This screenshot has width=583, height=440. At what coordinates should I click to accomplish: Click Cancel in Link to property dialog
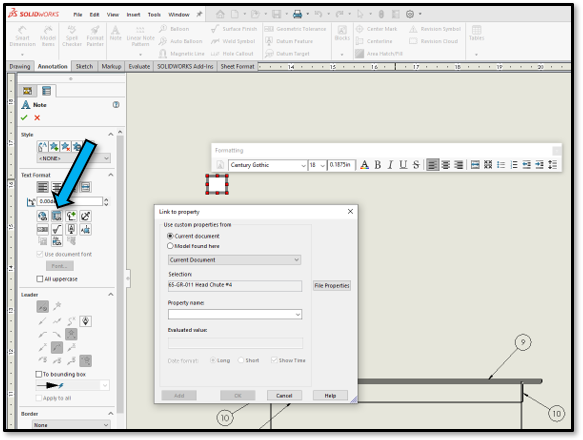tap(284, 395)
